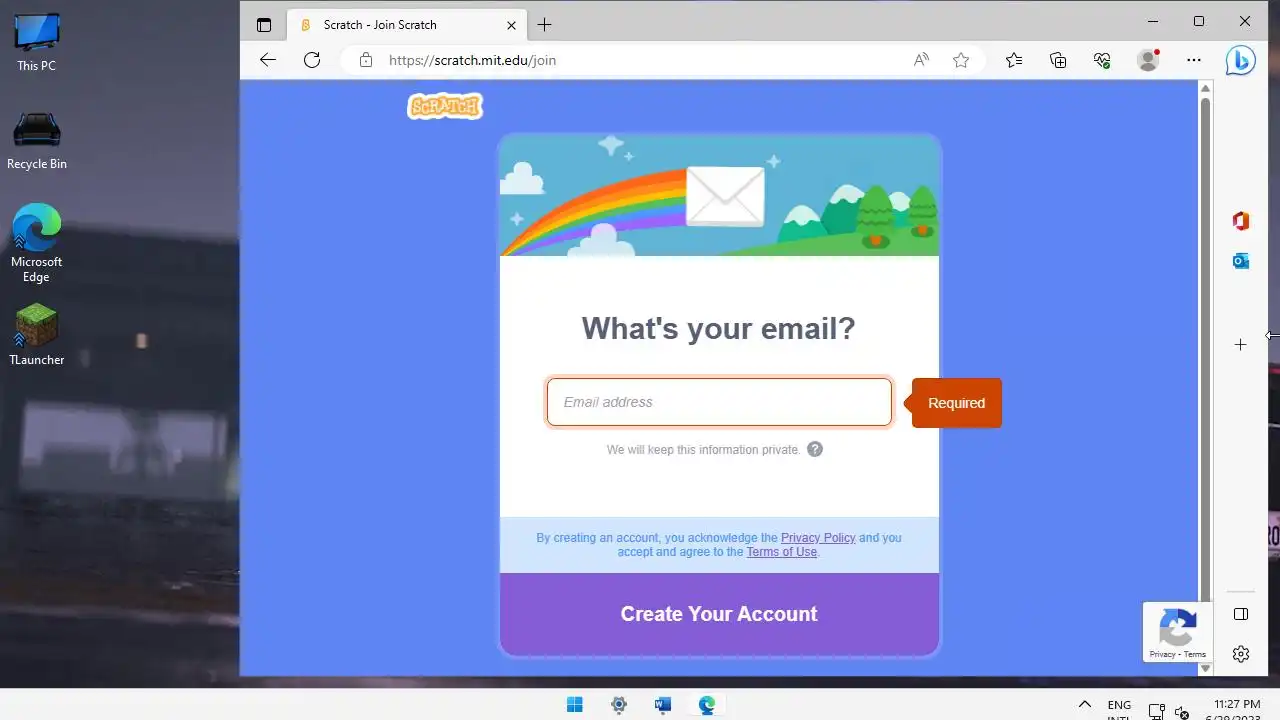Screen dimensions: 1280x720
Task: Show hidden tray icons chevron
Action: [x=1084, y=705]
